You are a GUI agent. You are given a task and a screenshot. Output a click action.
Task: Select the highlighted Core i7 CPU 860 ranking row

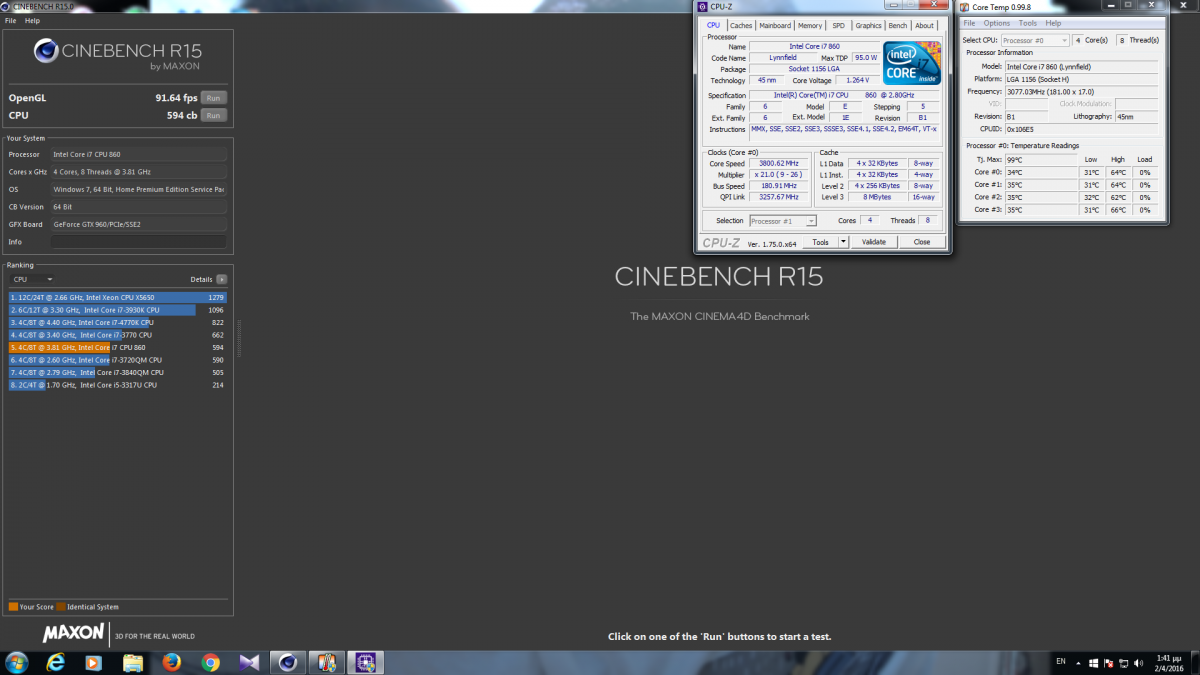[x=118, y=347]
